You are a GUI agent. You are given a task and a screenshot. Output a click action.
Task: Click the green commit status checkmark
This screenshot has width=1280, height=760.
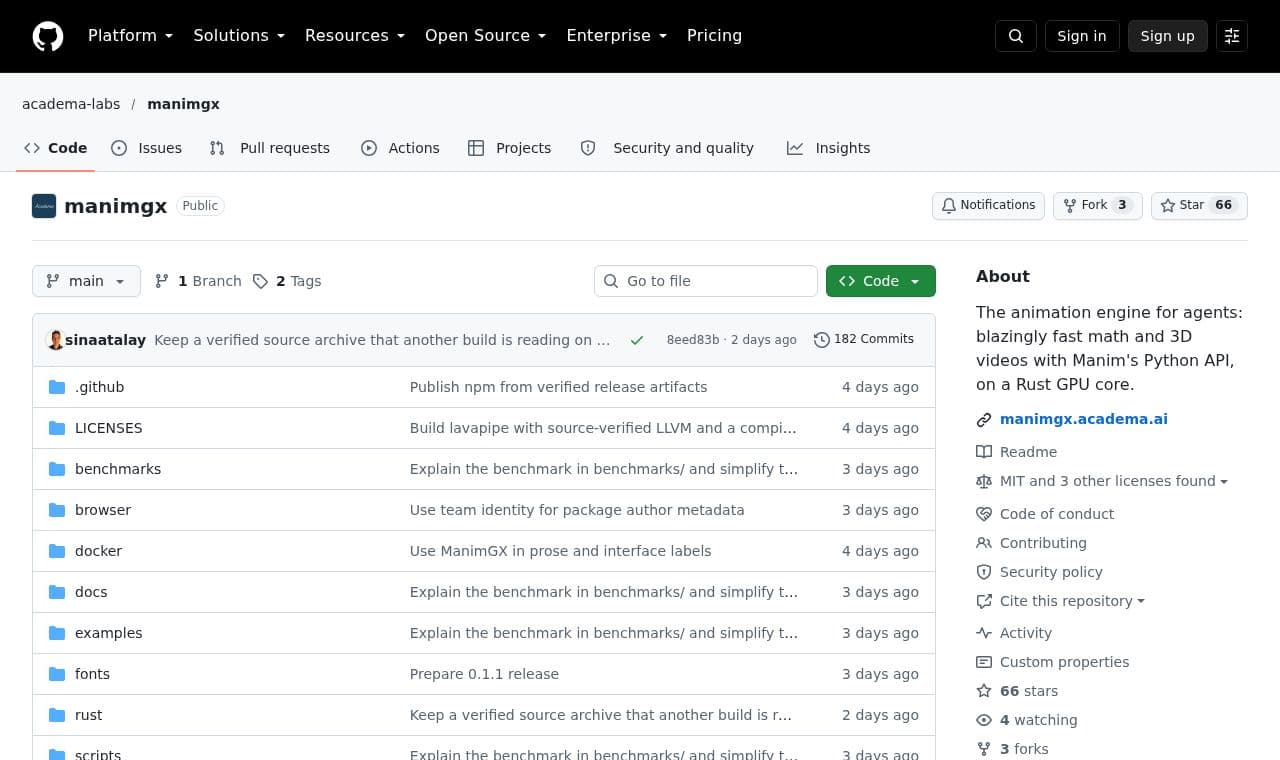637,340
